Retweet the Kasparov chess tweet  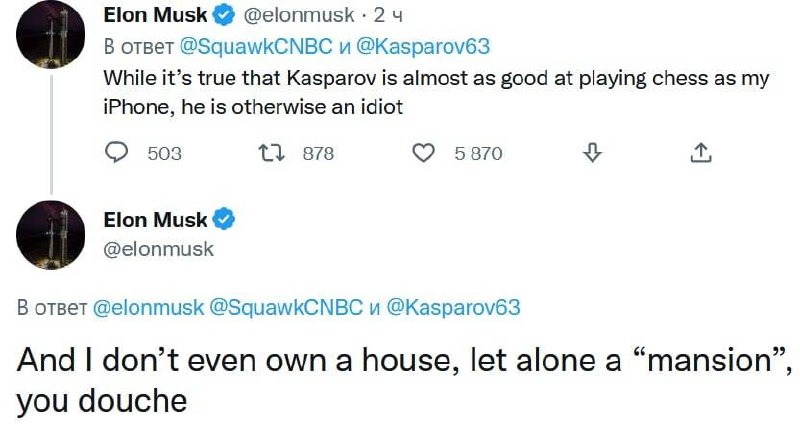click(268, 153)
